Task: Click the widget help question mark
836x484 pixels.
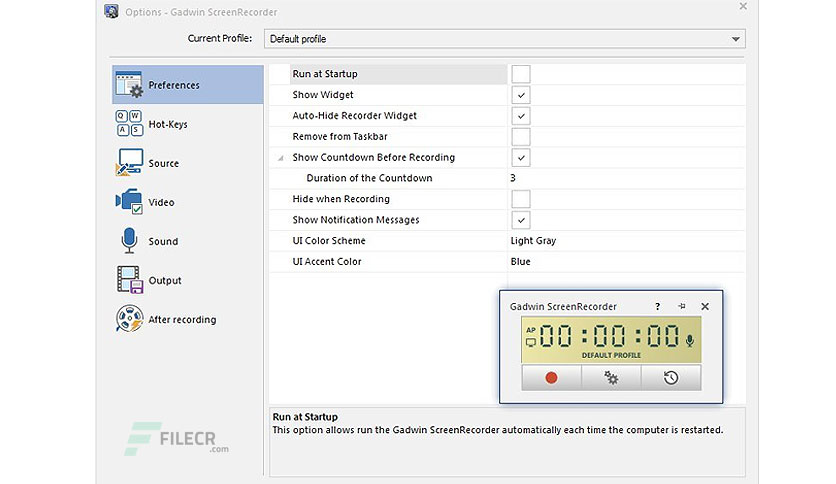Action: tap(657, 306)
